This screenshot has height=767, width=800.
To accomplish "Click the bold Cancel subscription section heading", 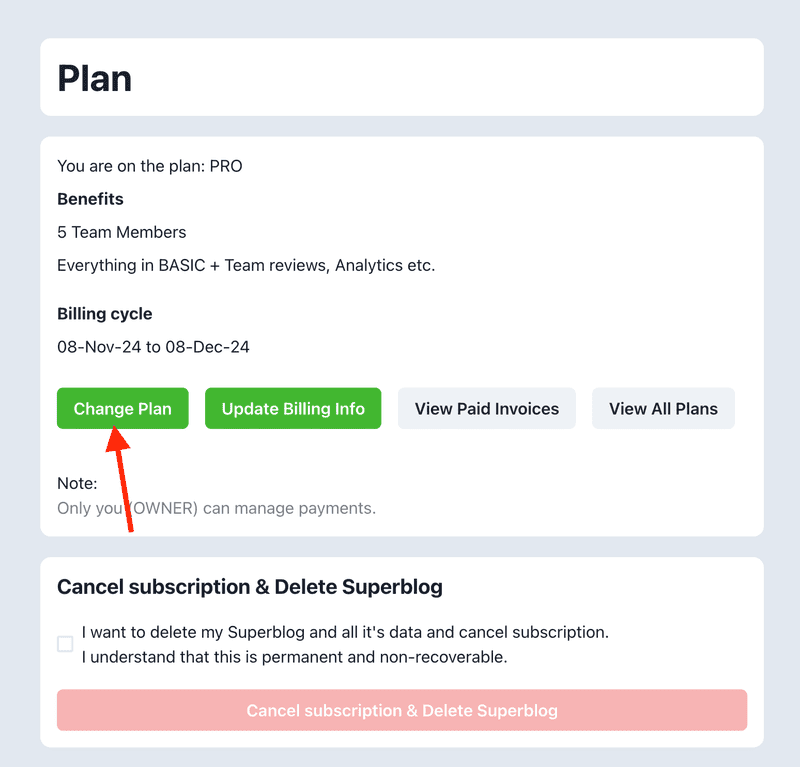I will pos(250,587).
